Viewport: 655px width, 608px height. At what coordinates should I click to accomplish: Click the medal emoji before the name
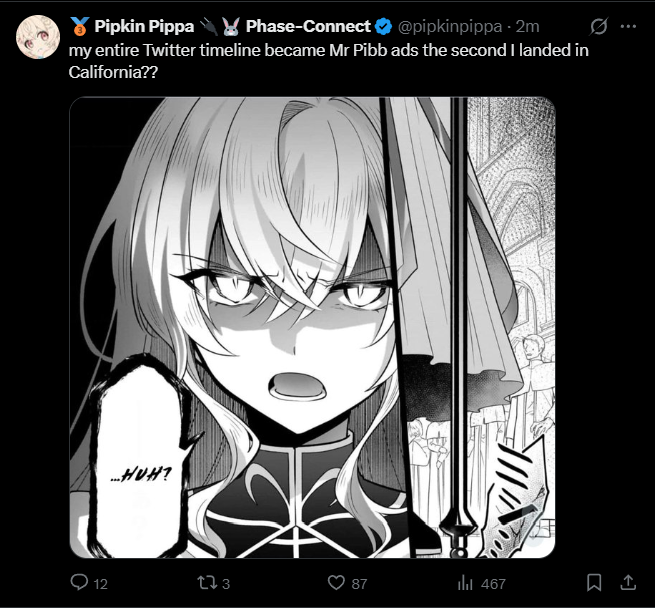pos(79,26)
